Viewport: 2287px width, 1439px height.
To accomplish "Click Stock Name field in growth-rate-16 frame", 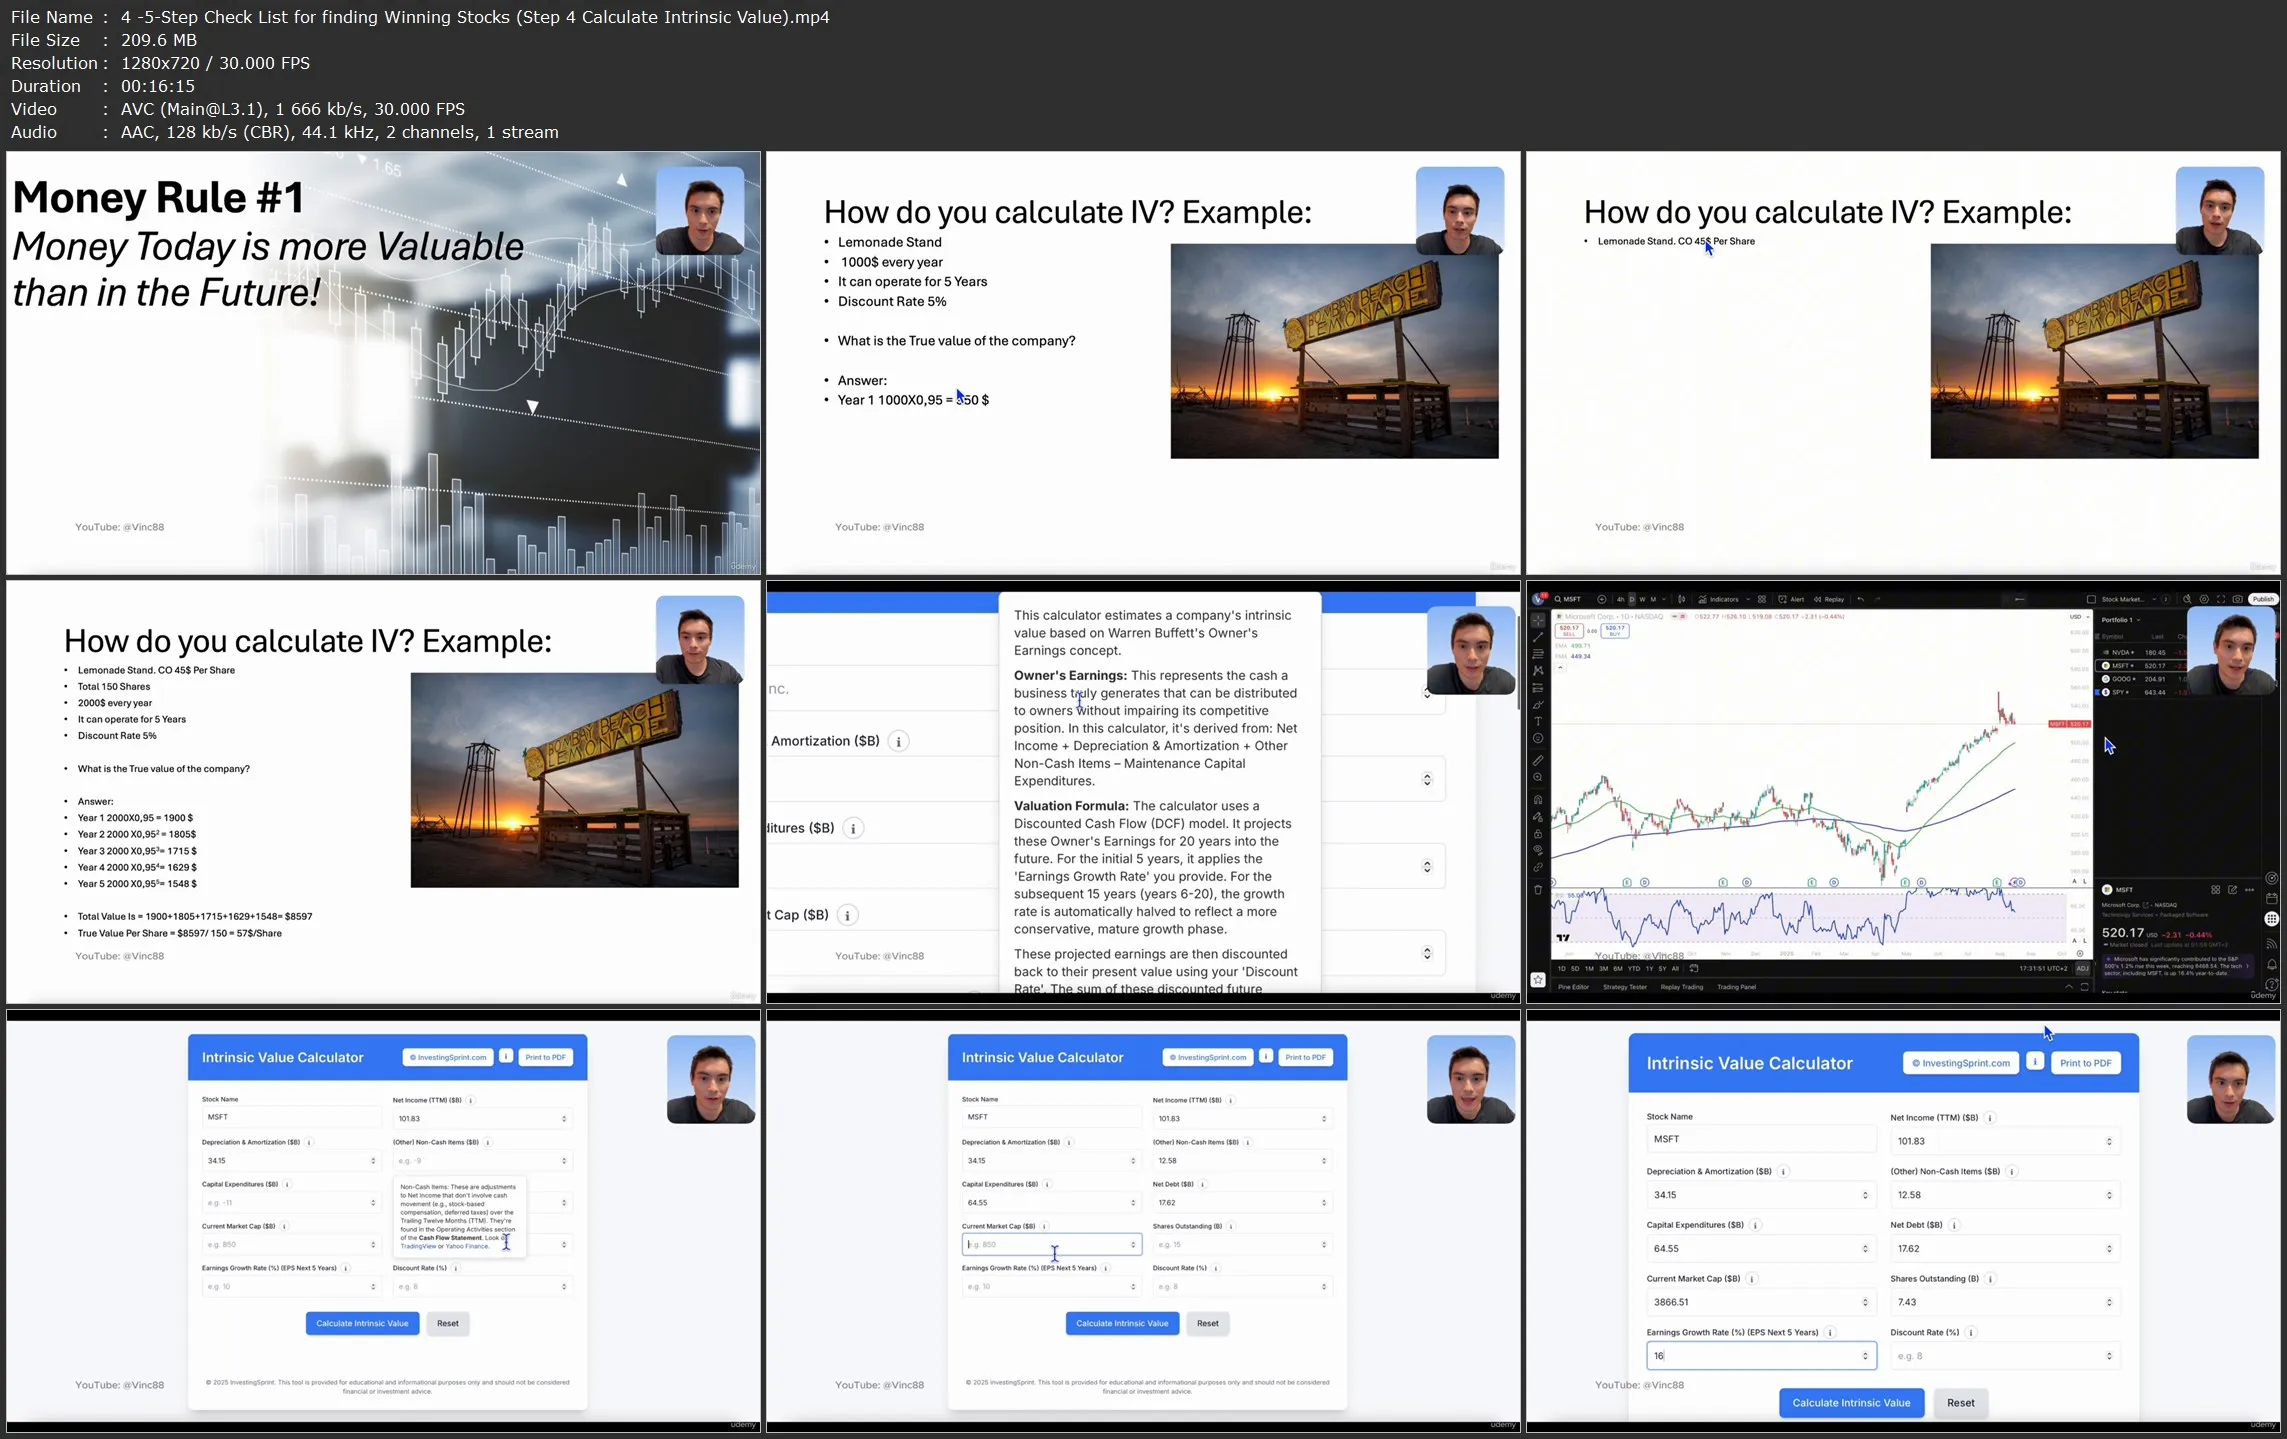I will 1760,1139.
